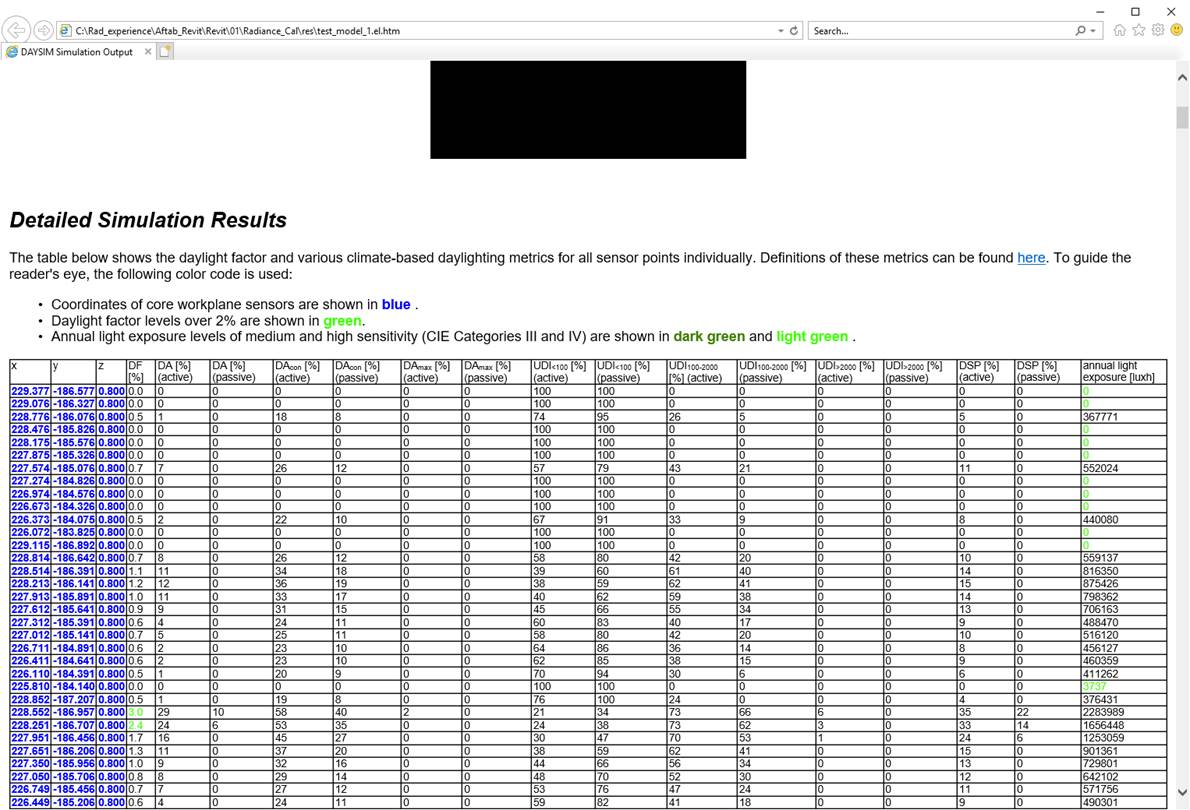Click inside the Search... input box
This screenshot has width=1190, height=810.
[941, 31]
